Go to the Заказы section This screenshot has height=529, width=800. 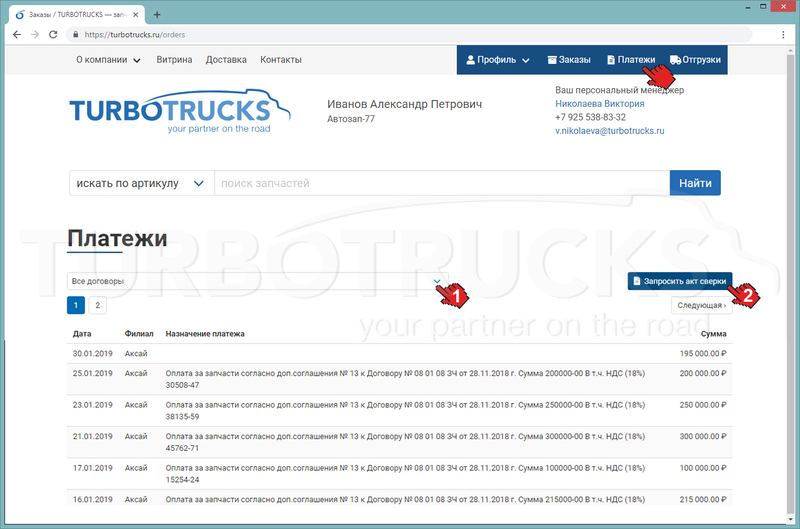(569, 60)
